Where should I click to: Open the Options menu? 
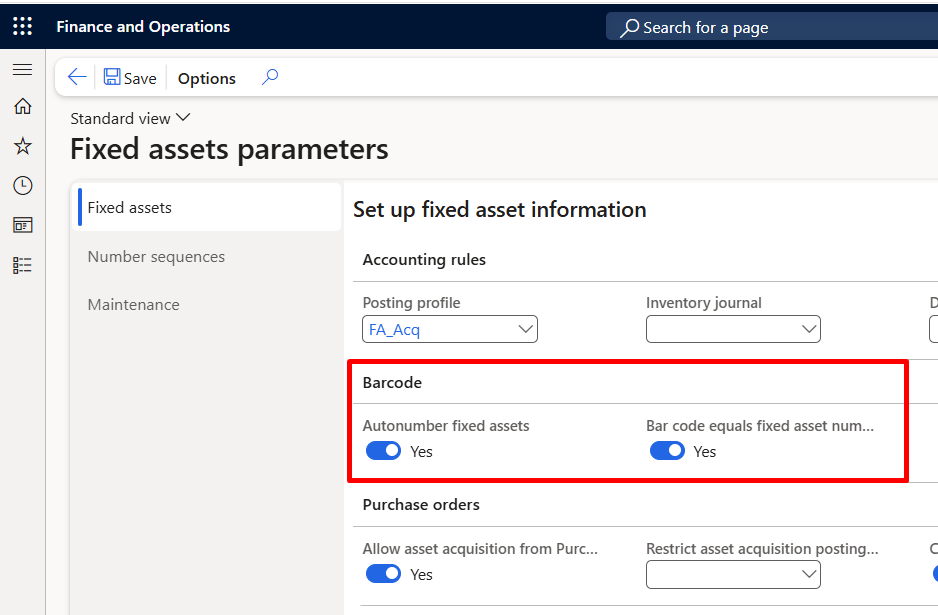click(x=207, y=78)
